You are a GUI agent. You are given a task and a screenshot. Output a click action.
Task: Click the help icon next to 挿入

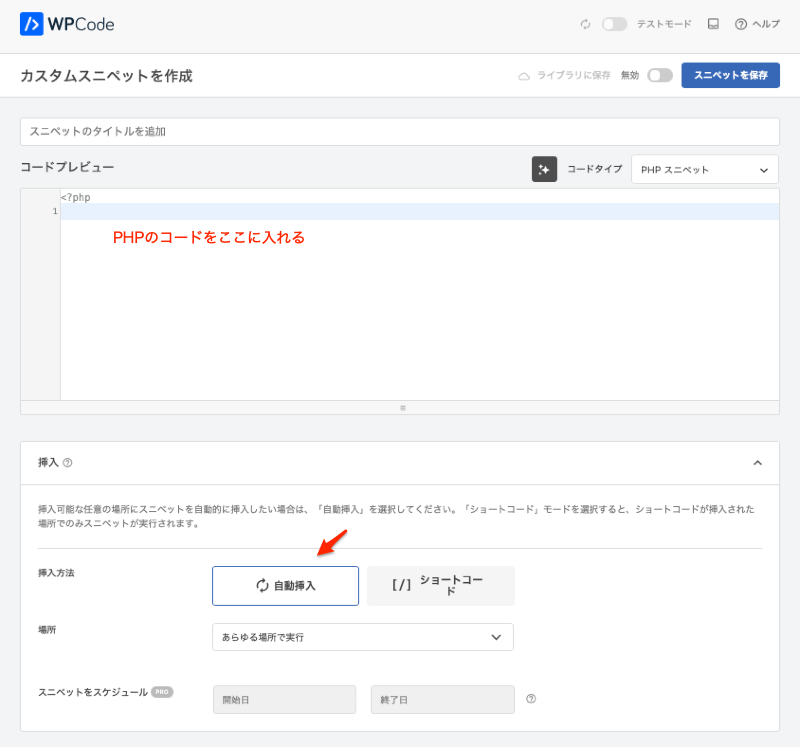coord(67,462)
